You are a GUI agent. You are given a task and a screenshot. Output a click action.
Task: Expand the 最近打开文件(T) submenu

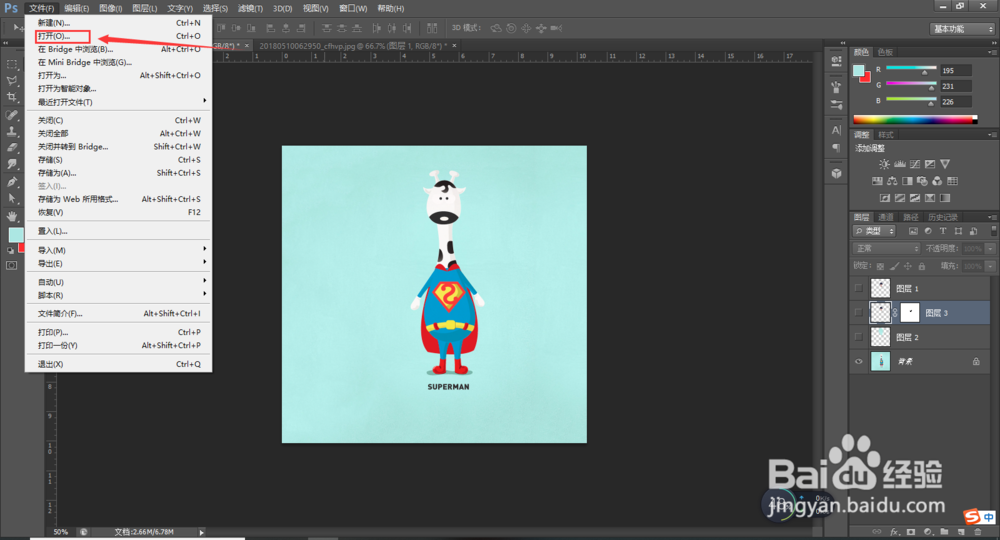[119, 102]
